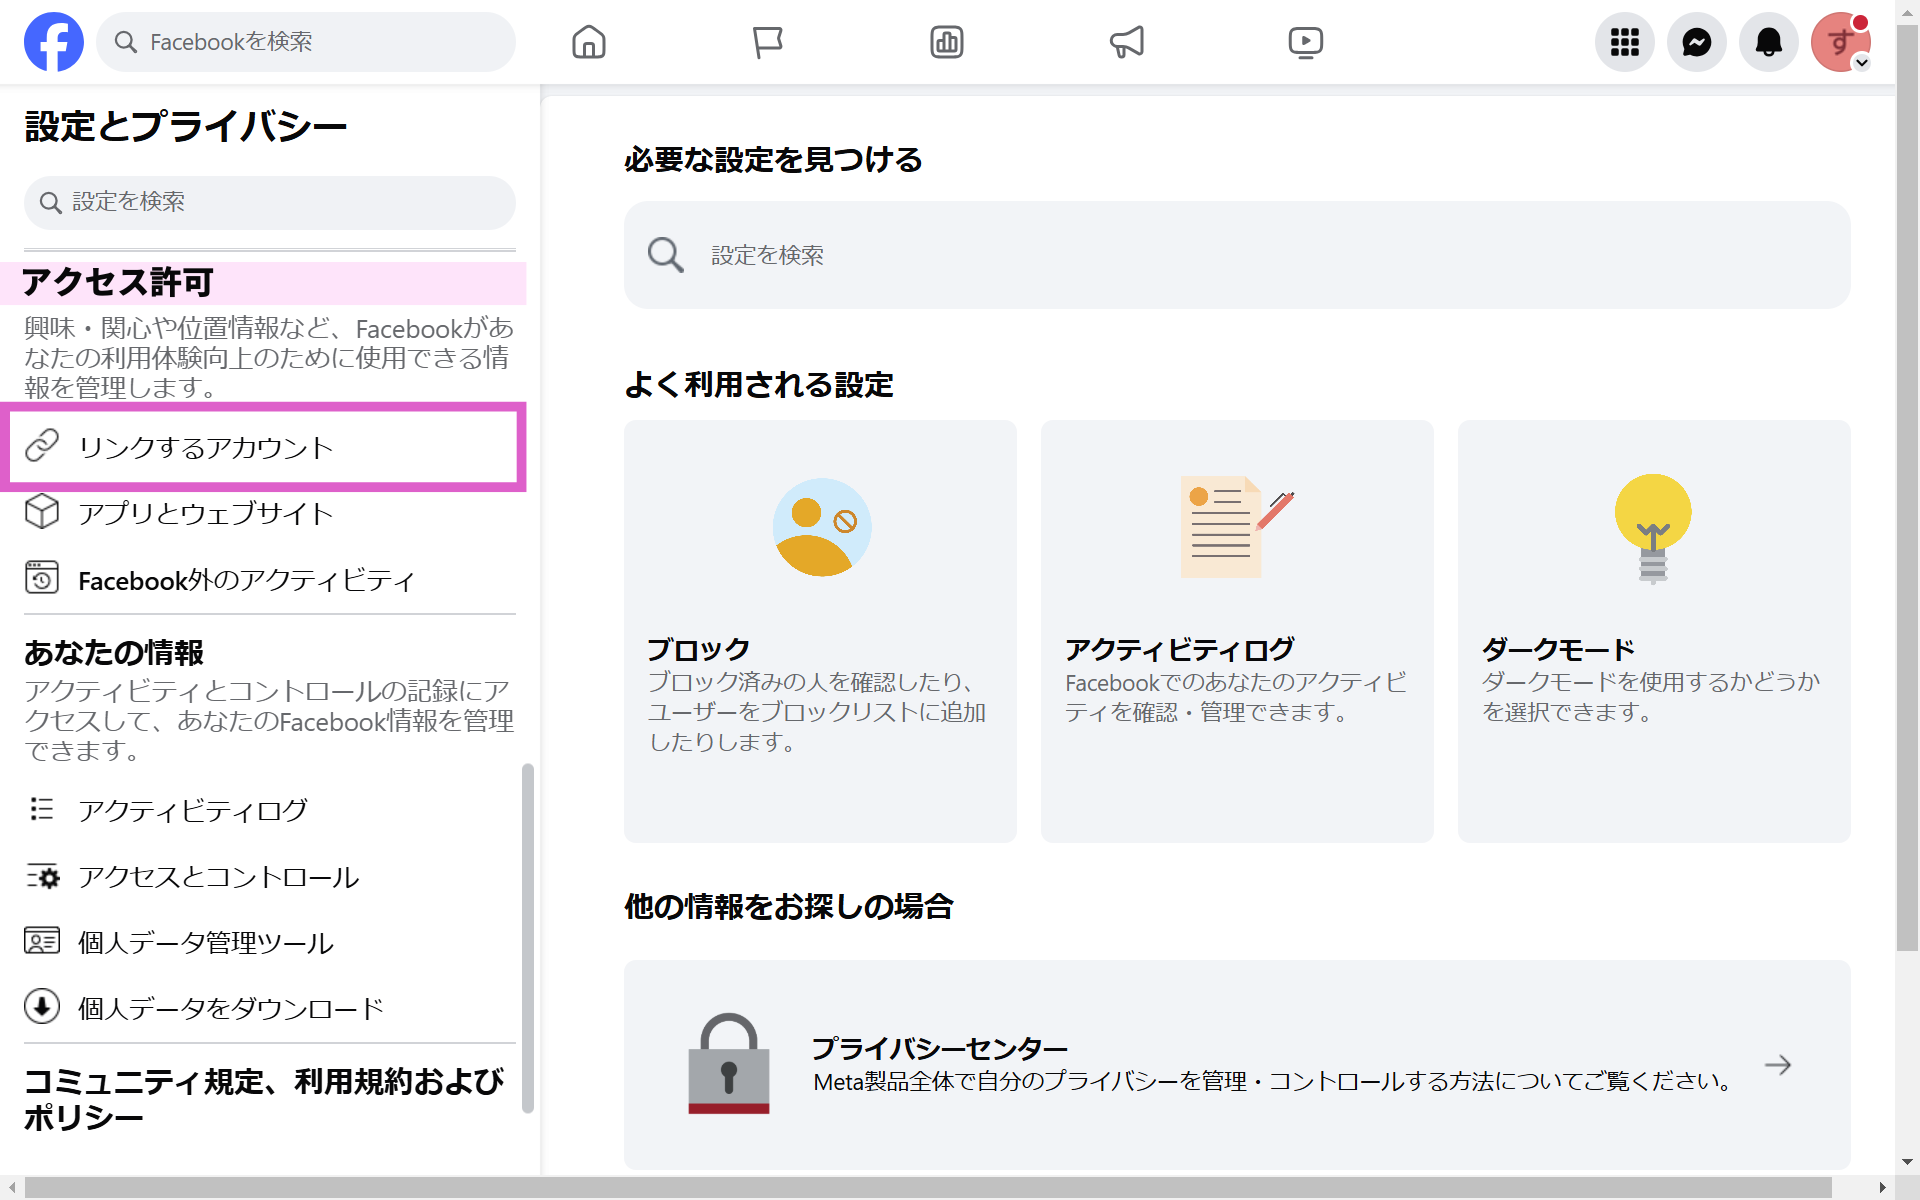Open the Ads megaphone icon

click(x=1126, y=42)
